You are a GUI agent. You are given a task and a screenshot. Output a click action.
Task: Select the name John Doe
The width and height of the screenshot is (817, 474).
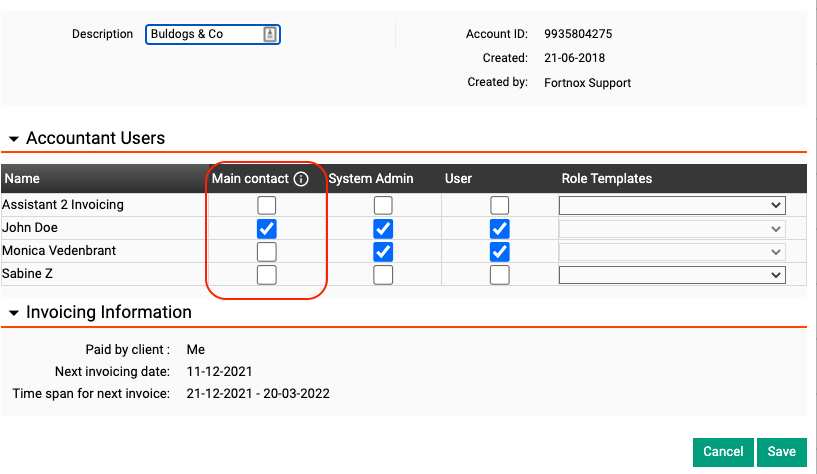click(30, 228)
